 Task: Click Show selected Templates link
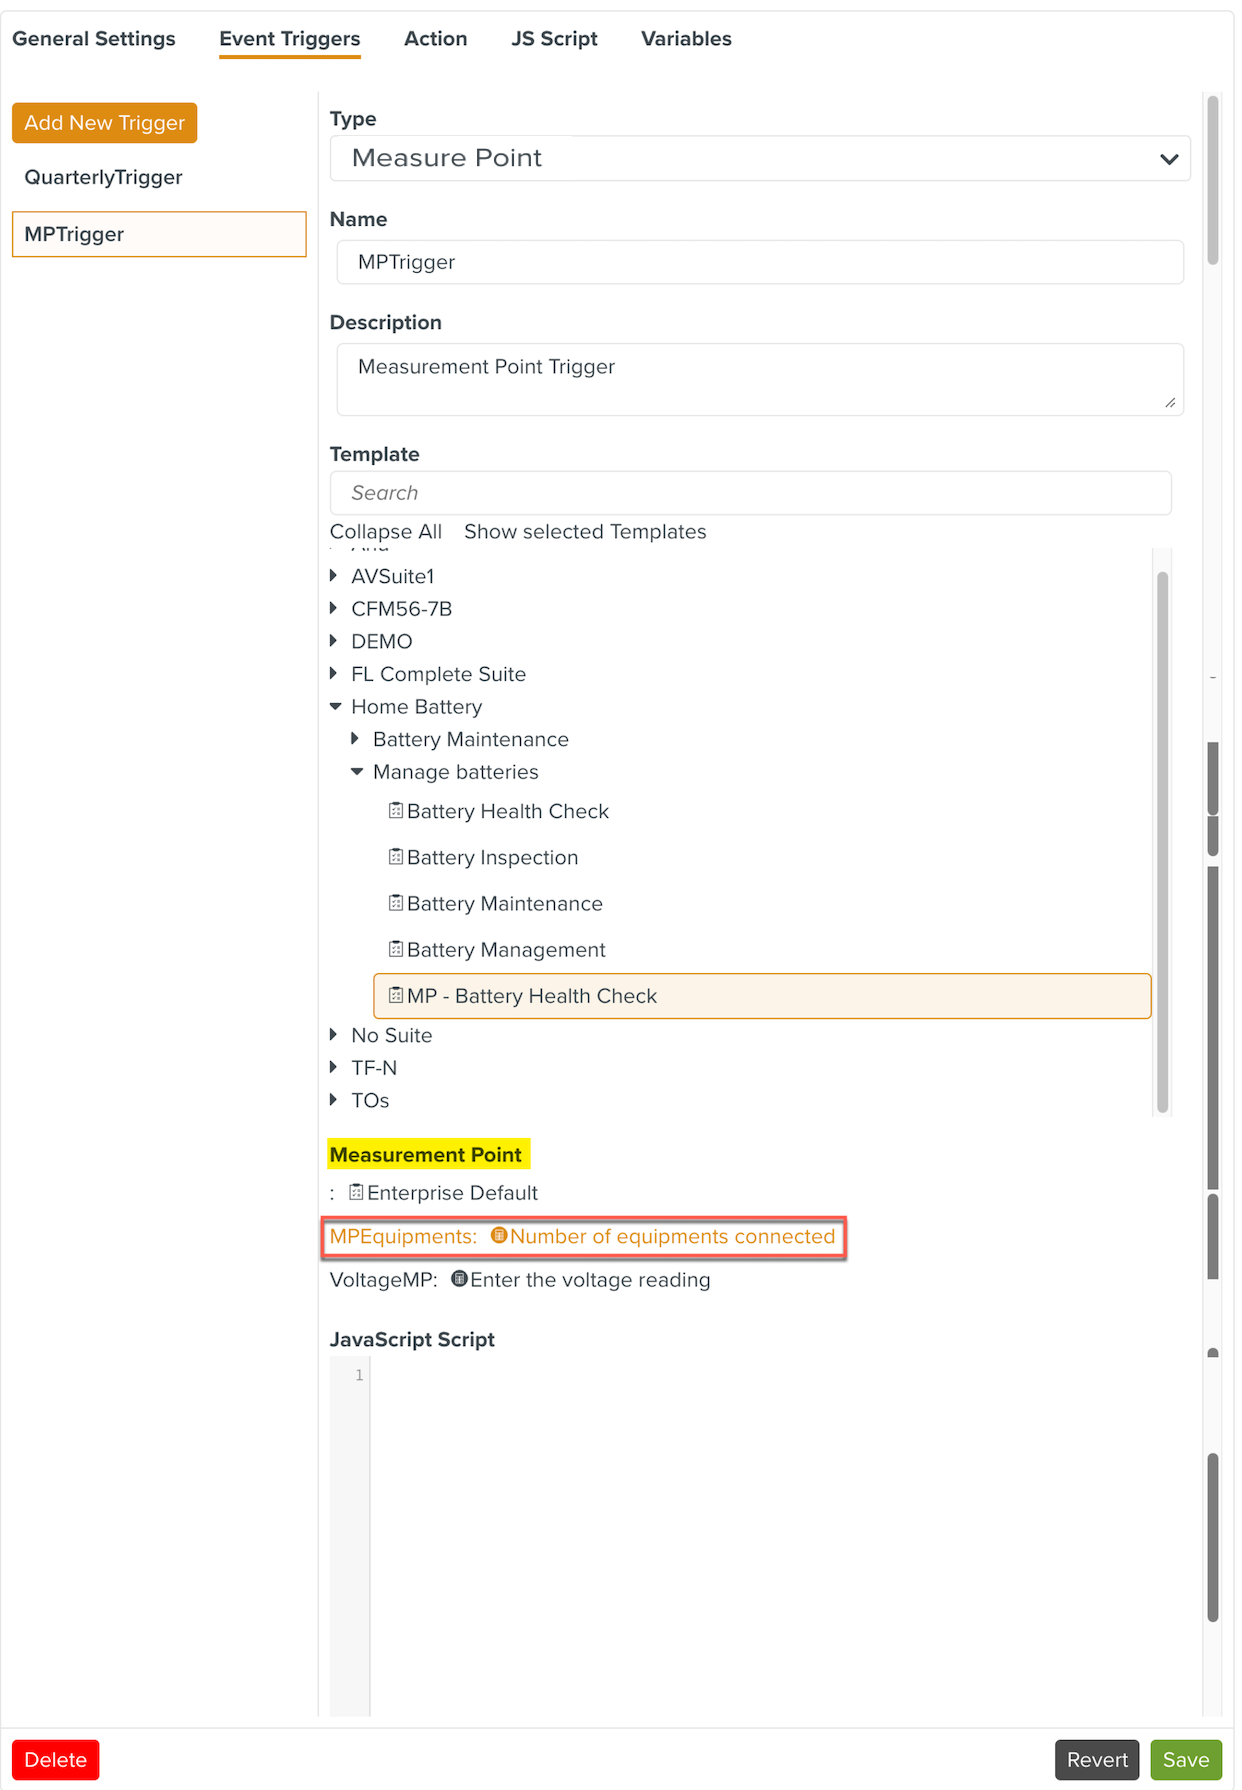pyautogui.click(x=585, y=532)
